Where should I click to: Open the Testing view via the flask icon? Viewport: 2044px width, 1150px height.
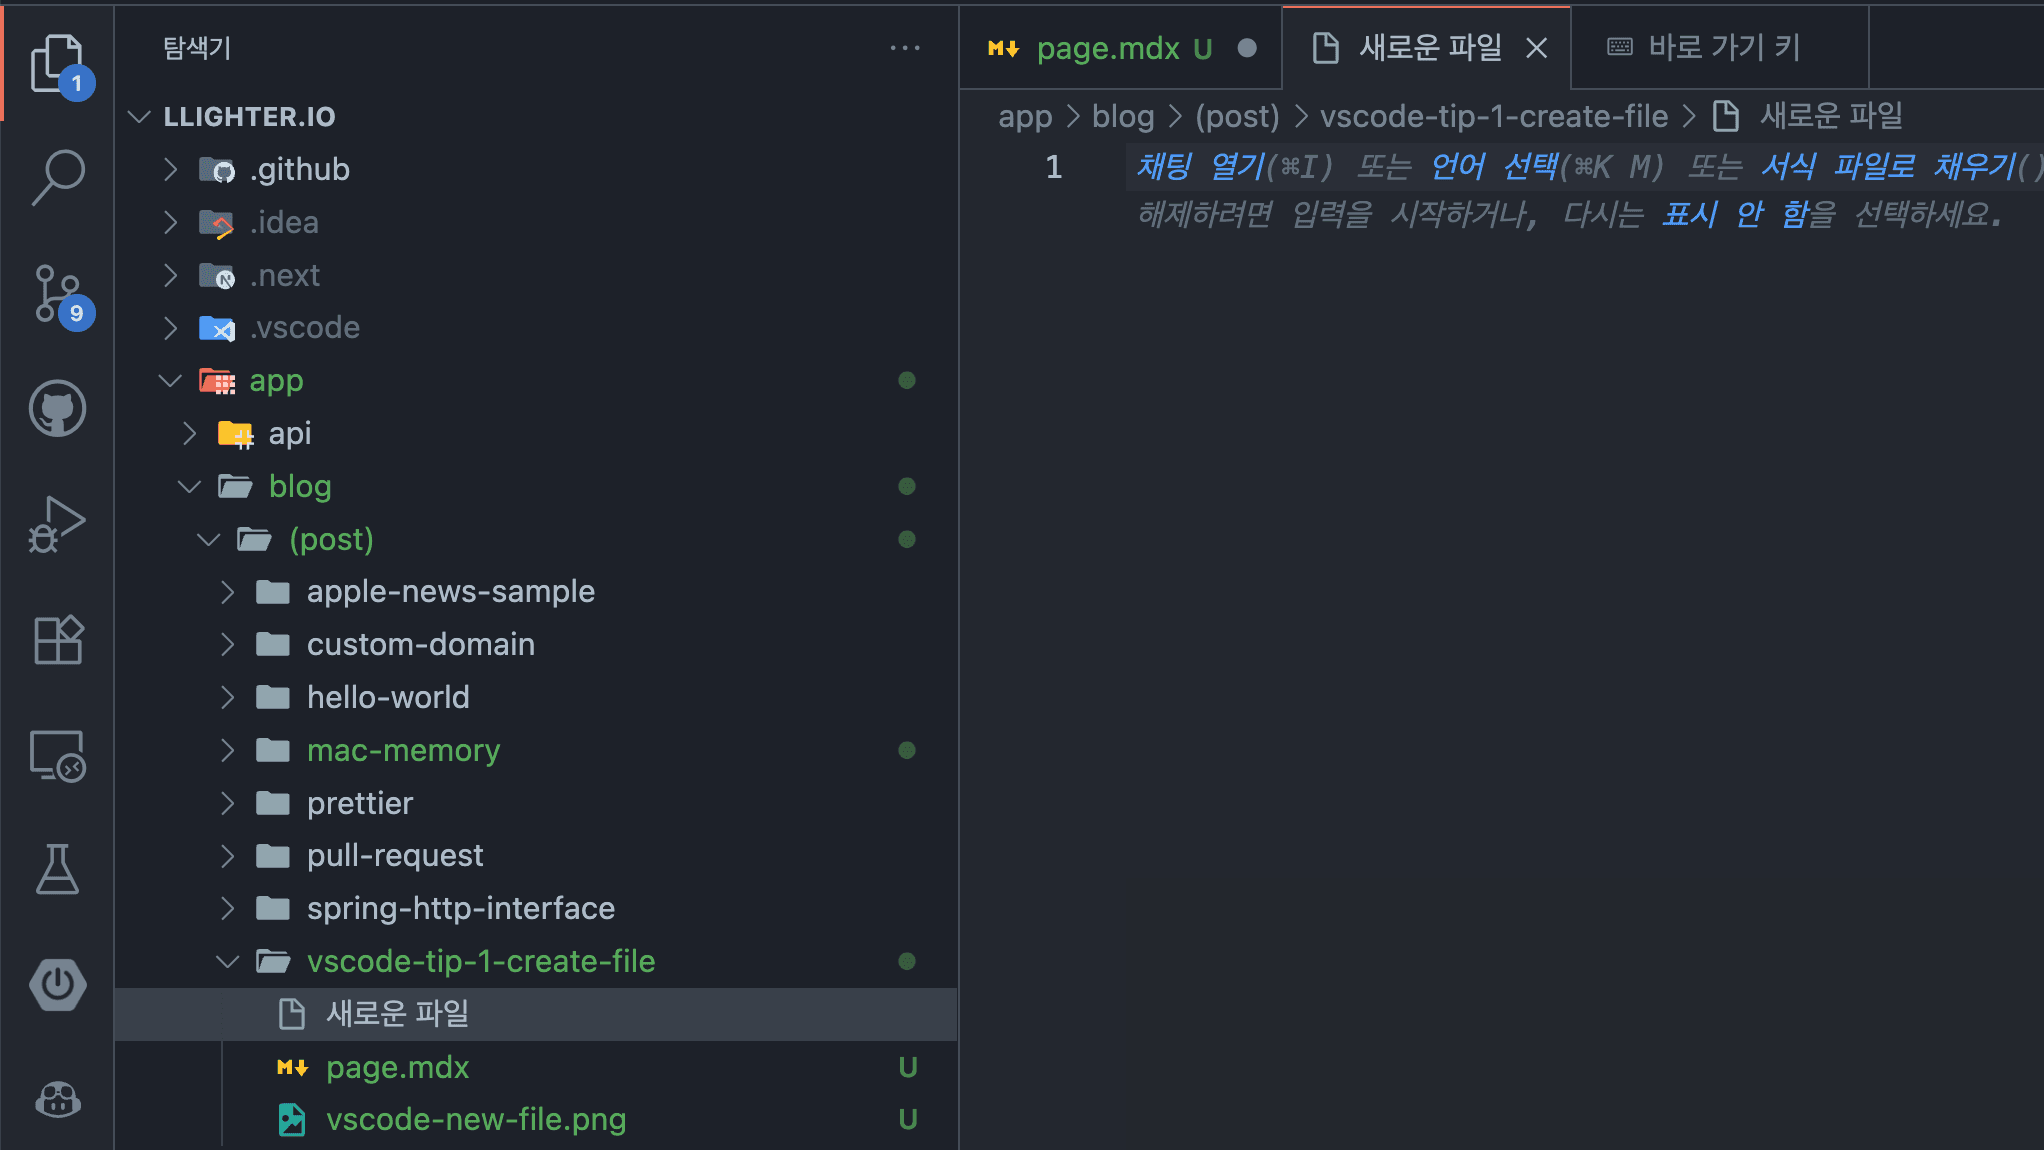57,870
